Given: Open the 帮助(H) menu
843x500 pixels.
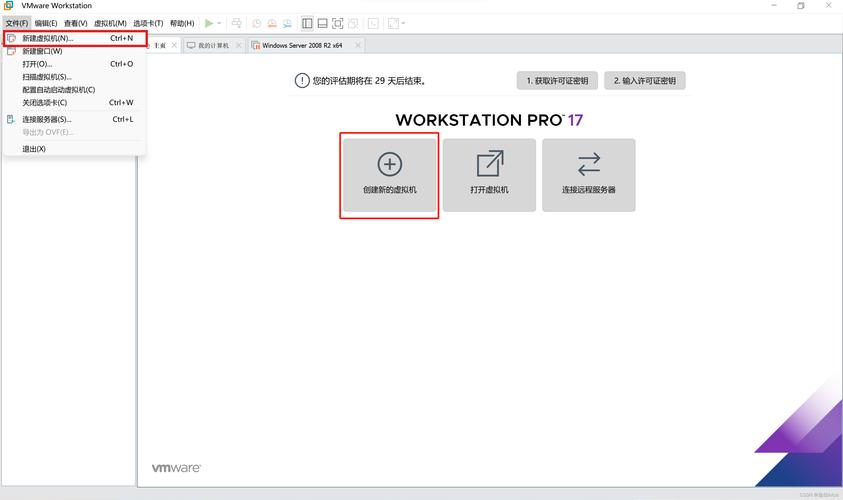Looking at the screenshot, I should coord(182,23).
